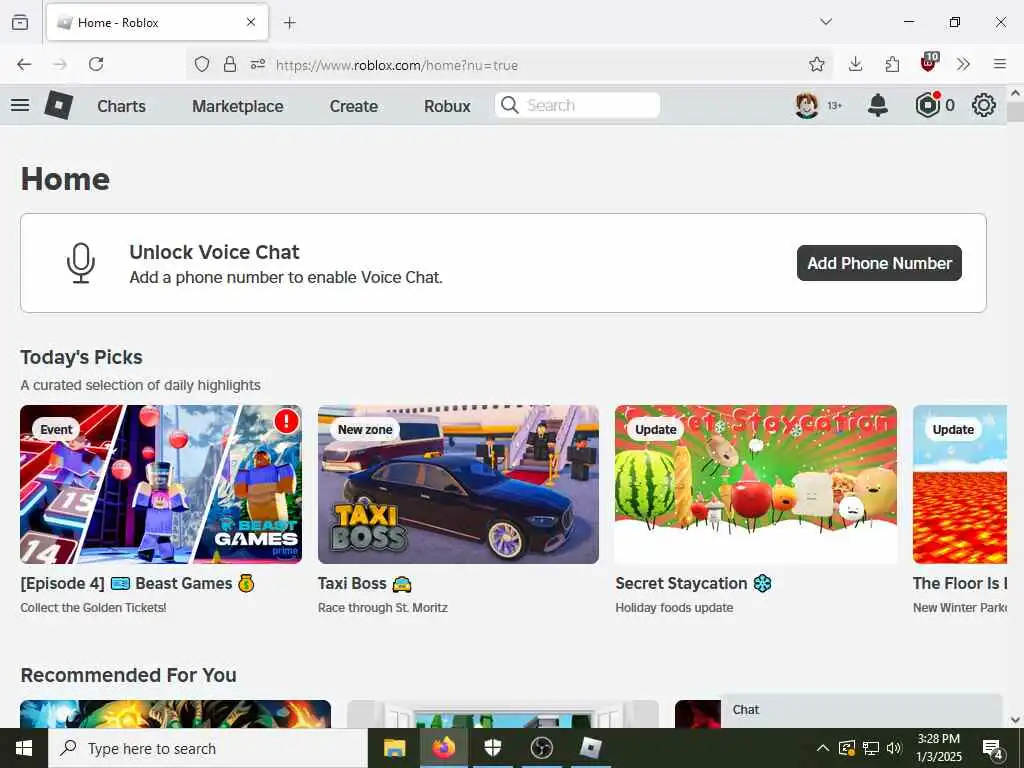Open the Robux menu item

447,106
